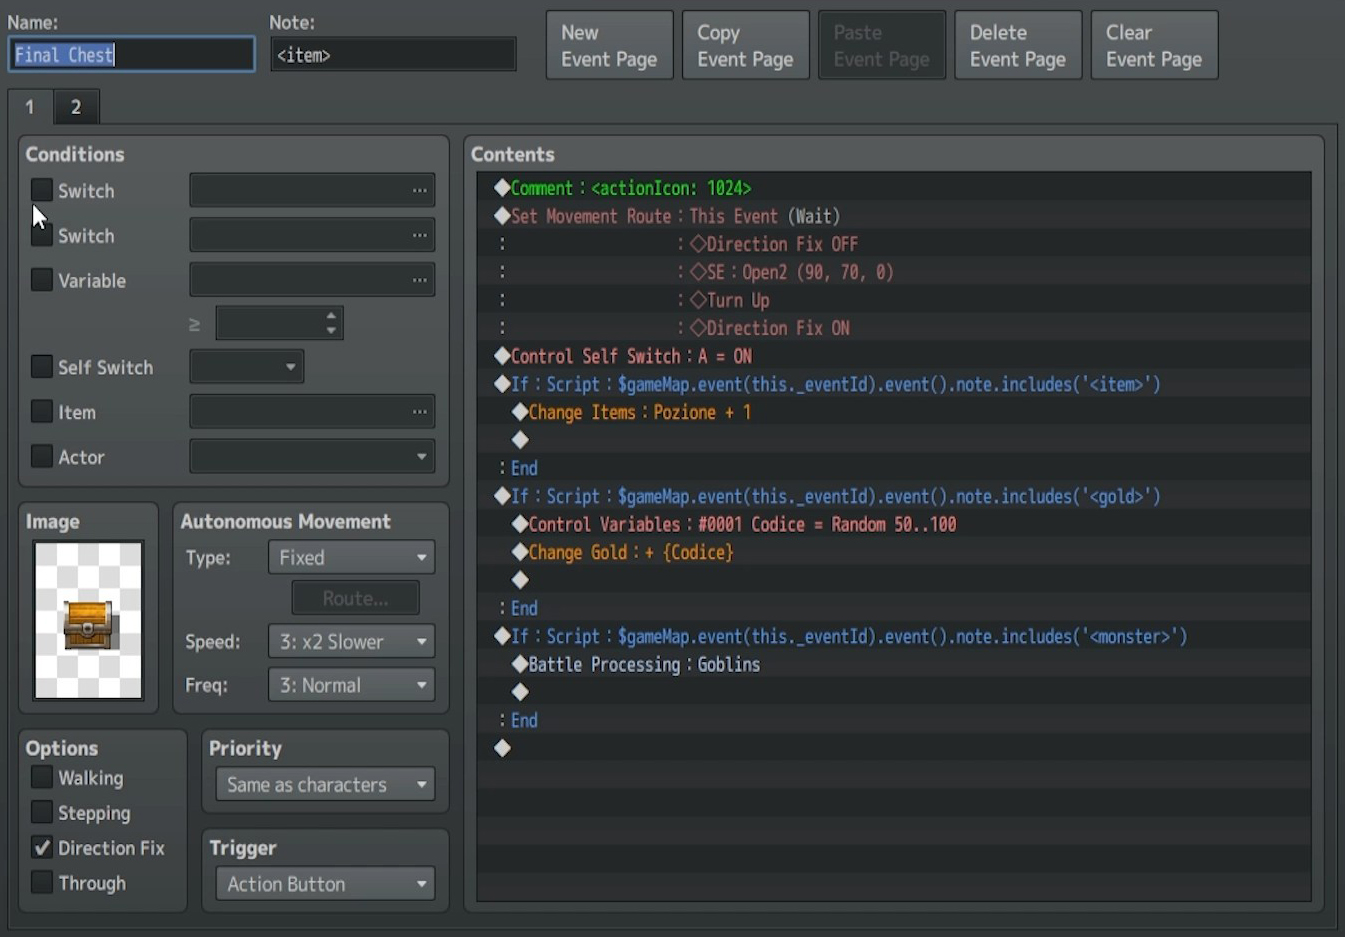1345x937 pixels.
Task: Enable the Stepping option
Action: tap(41, 812)
